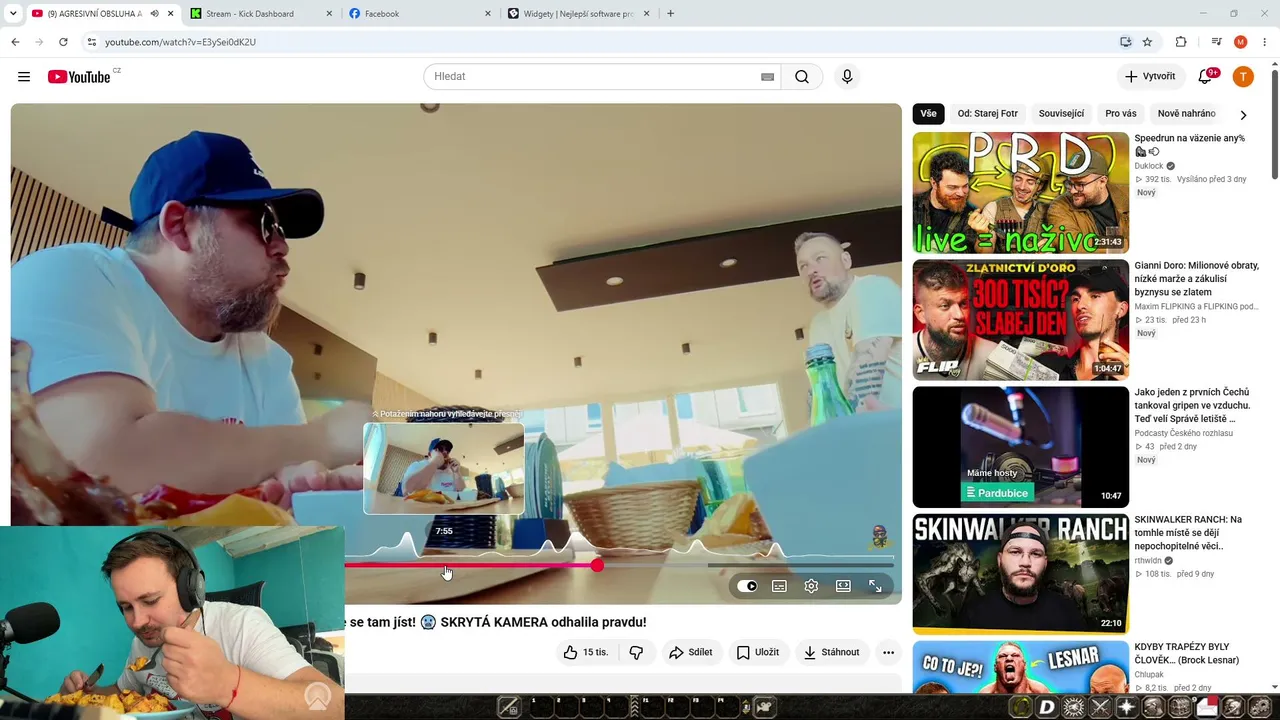Open the KDYBY TRAPÉZY BYLY ČLOVĚK video title
Viewport: 1280px width, 720px height.
click(1187, 654)
